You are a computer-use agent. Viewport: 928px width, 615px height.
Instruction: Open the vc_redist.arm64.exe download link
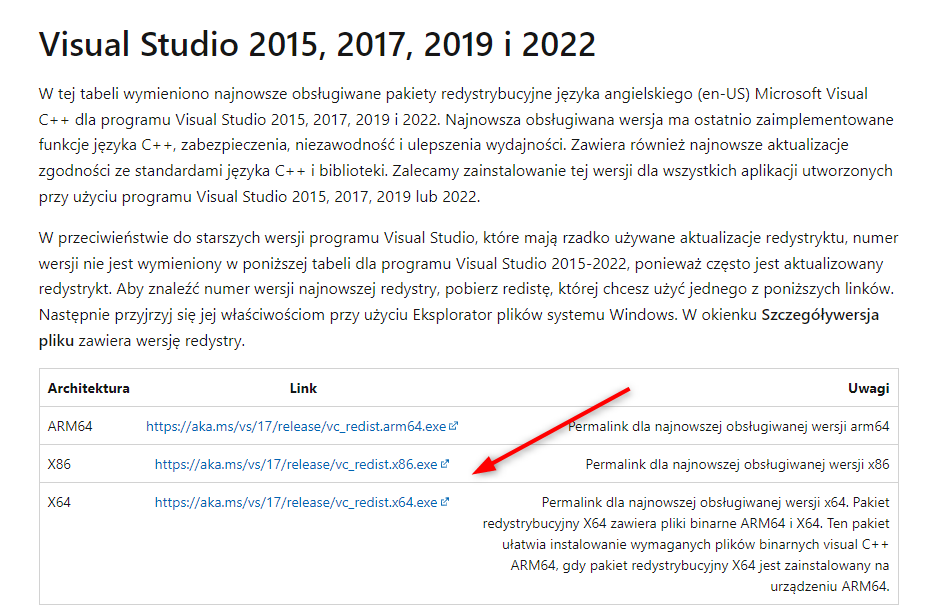pos(296,426)
